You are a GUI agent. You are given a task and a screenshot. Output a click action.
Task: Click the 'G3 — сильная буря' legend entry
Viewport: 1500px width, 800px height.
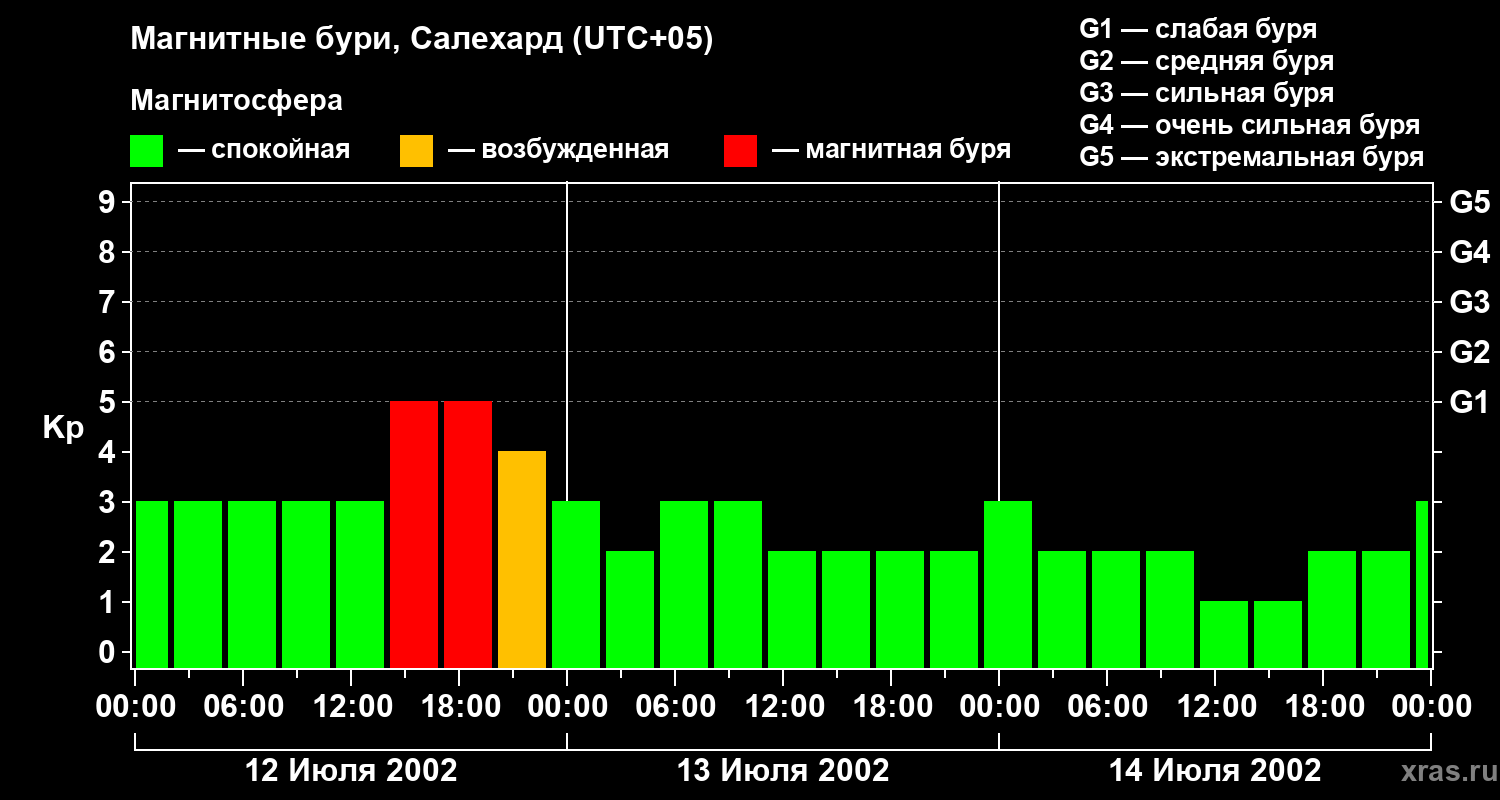pyautogui.click(x=1207, y=93)
